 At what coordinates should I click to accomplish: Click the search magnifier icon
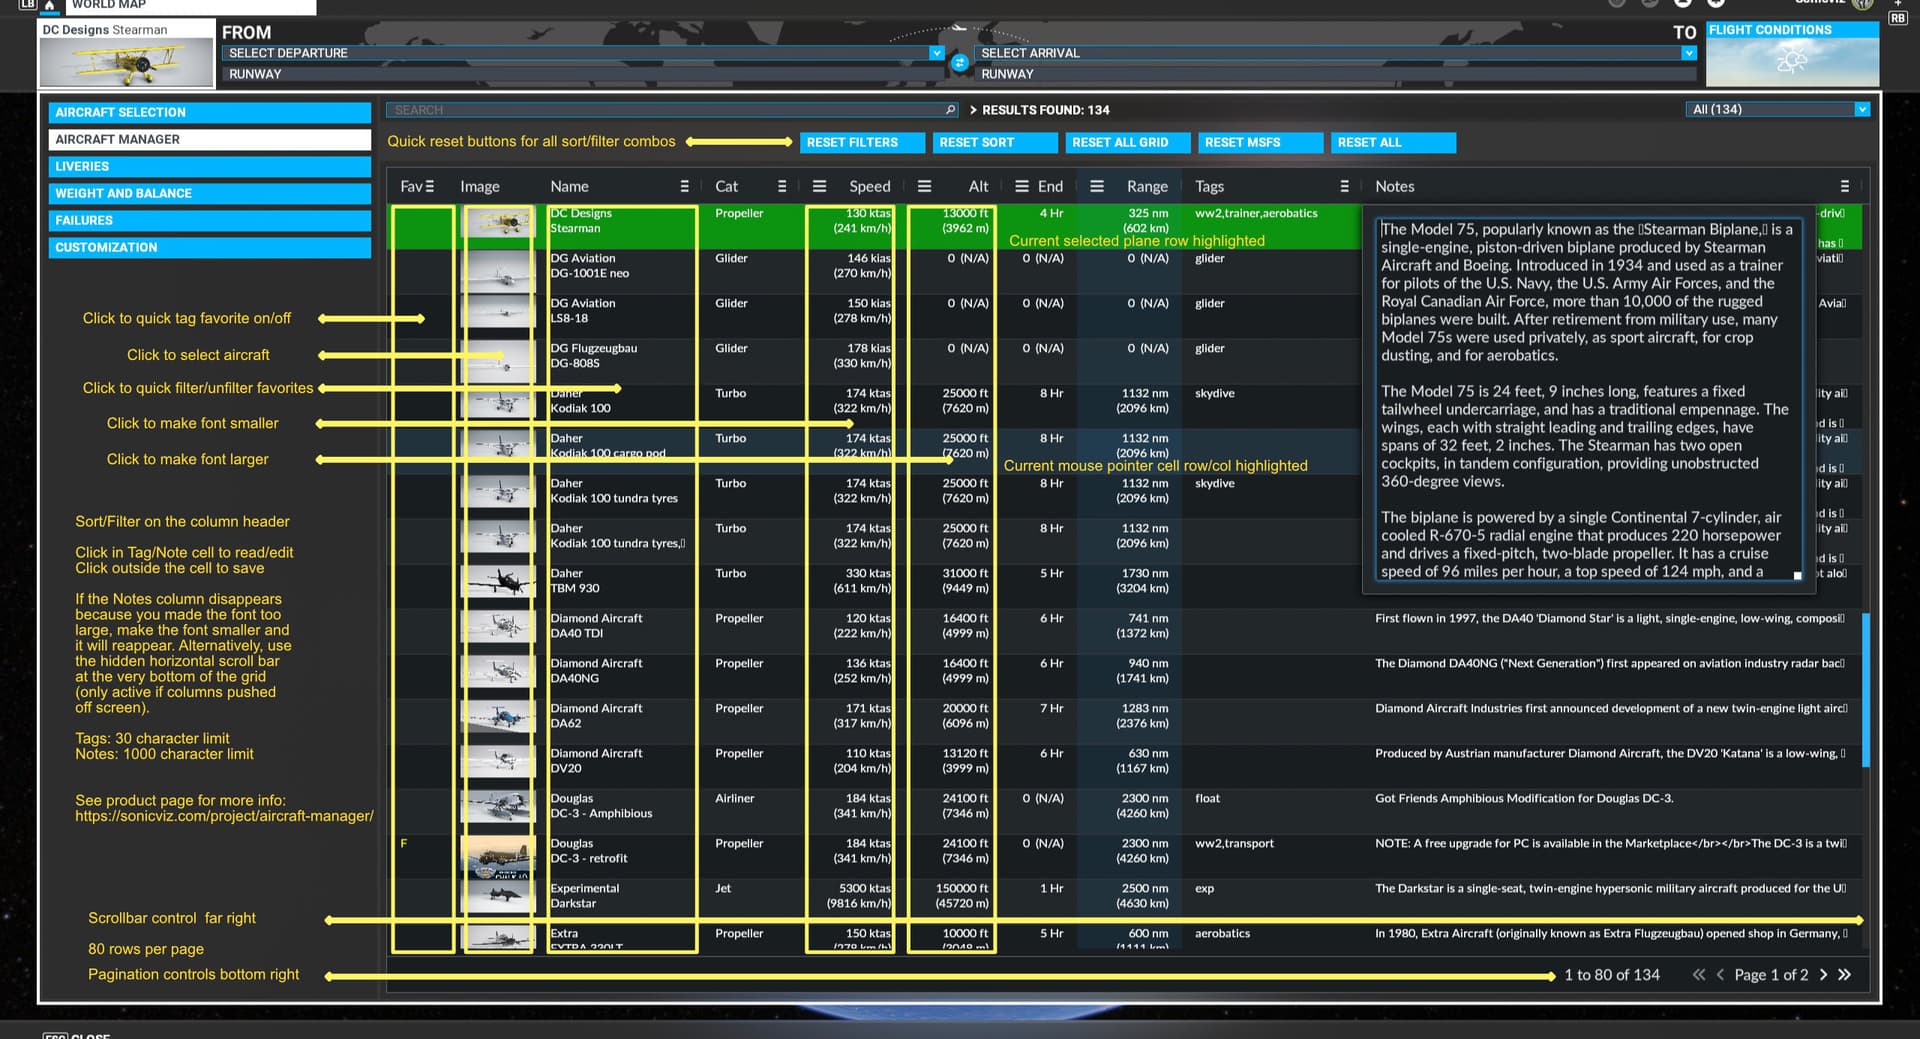[950, 110]
